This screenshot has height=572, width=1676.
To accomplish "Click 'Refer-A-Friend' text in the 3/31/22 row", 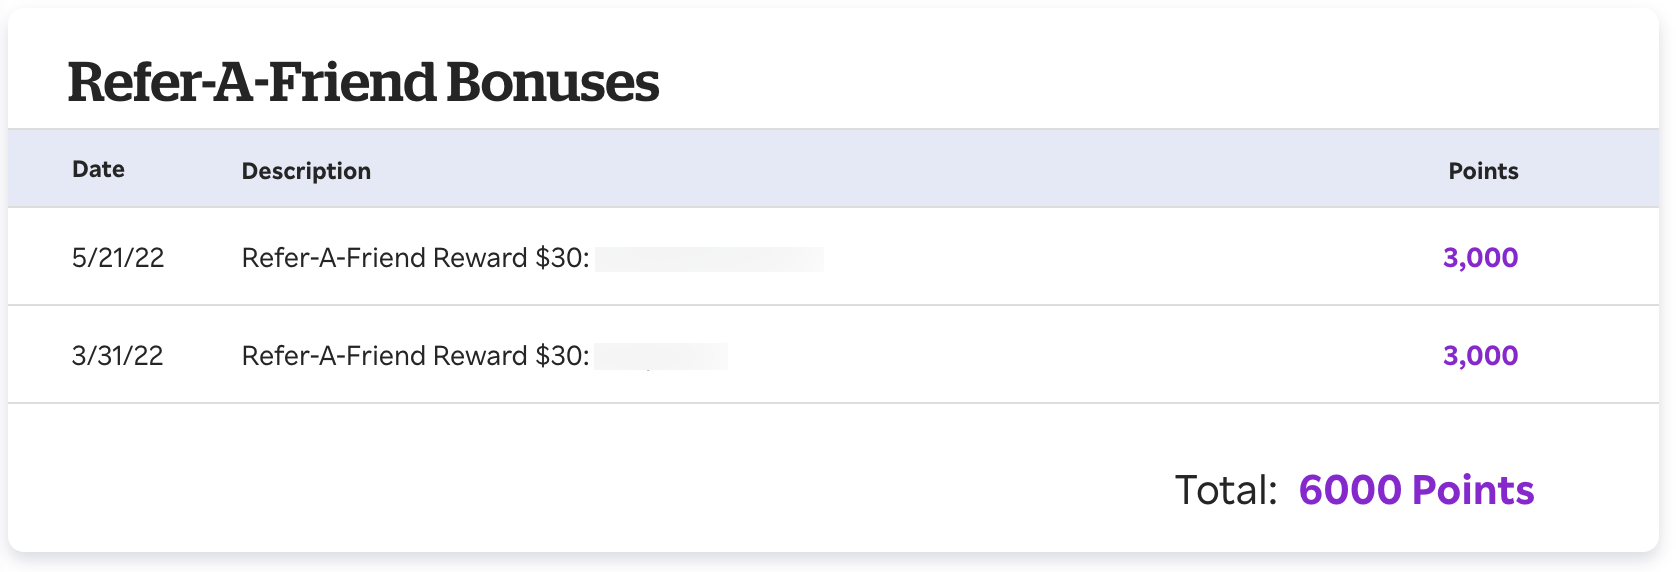I will click(x=334, y=356).
